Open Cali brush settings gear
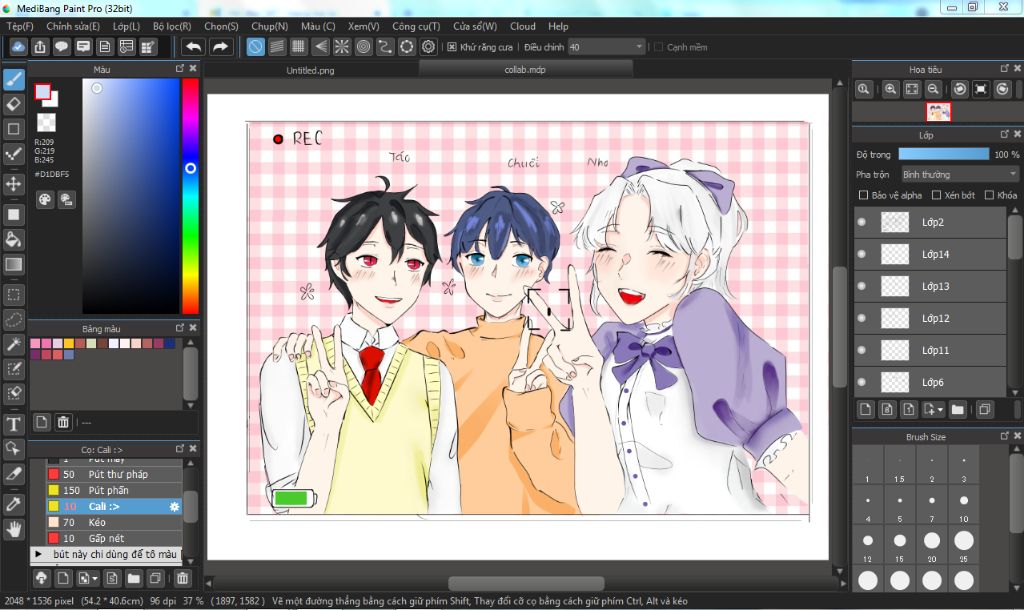The height and width of the screenshot is (610, 1024). pyautogui.click(x=174, y=506)
